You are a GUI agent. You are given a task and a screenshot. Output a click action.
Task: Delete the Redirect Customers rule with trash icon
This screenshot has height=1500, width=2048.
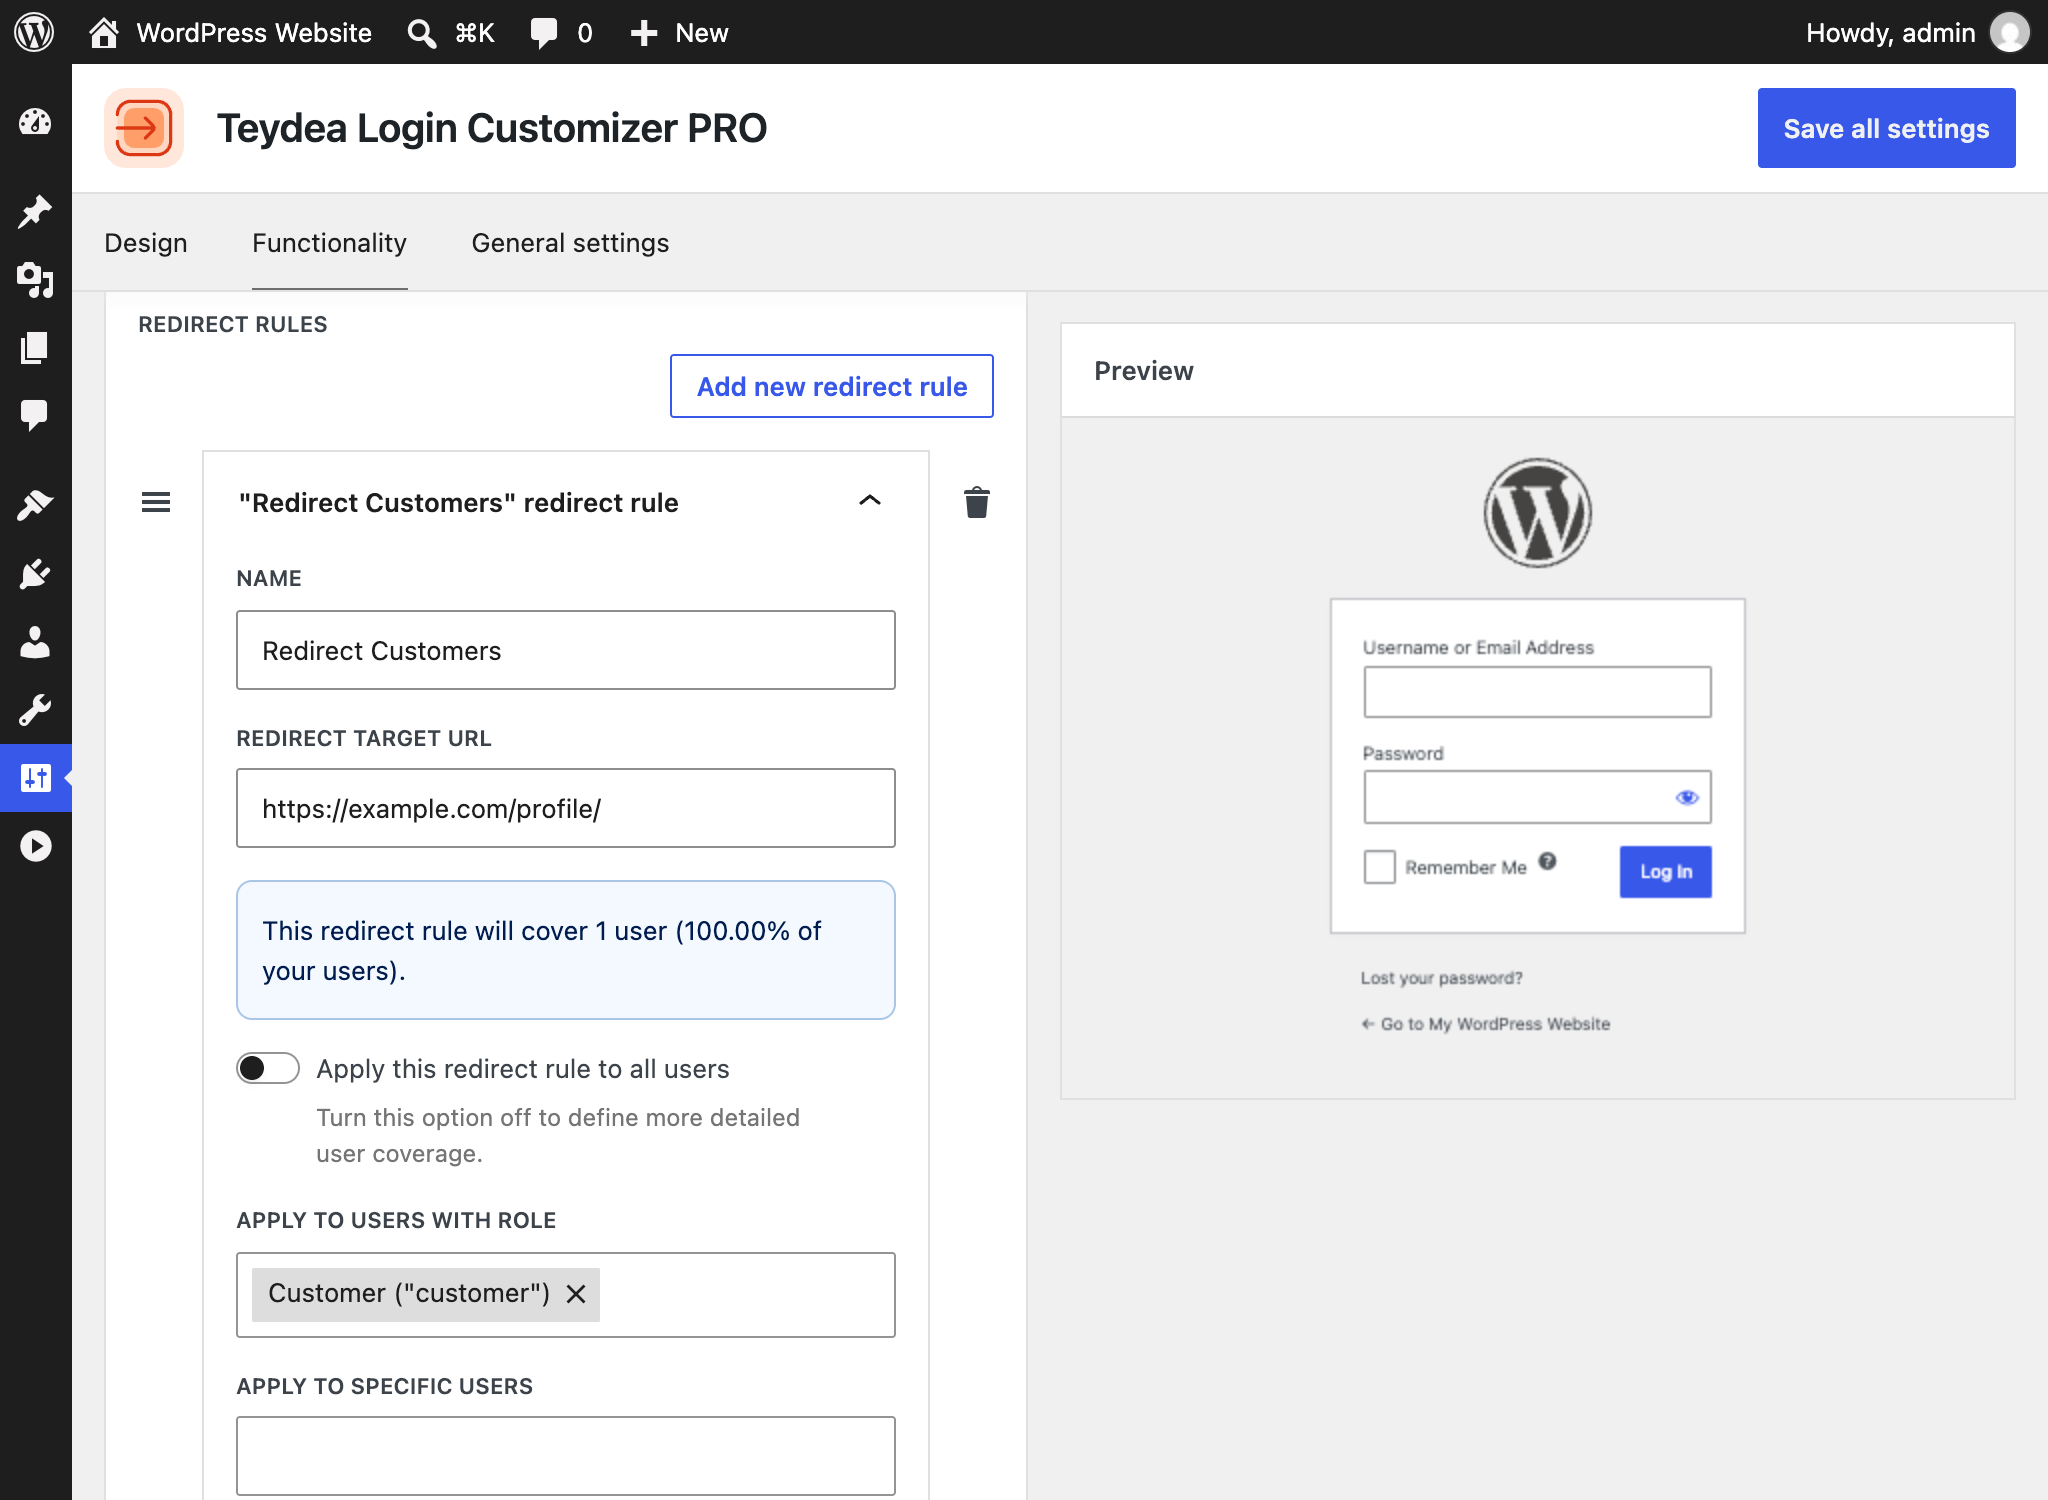(977, 502)
